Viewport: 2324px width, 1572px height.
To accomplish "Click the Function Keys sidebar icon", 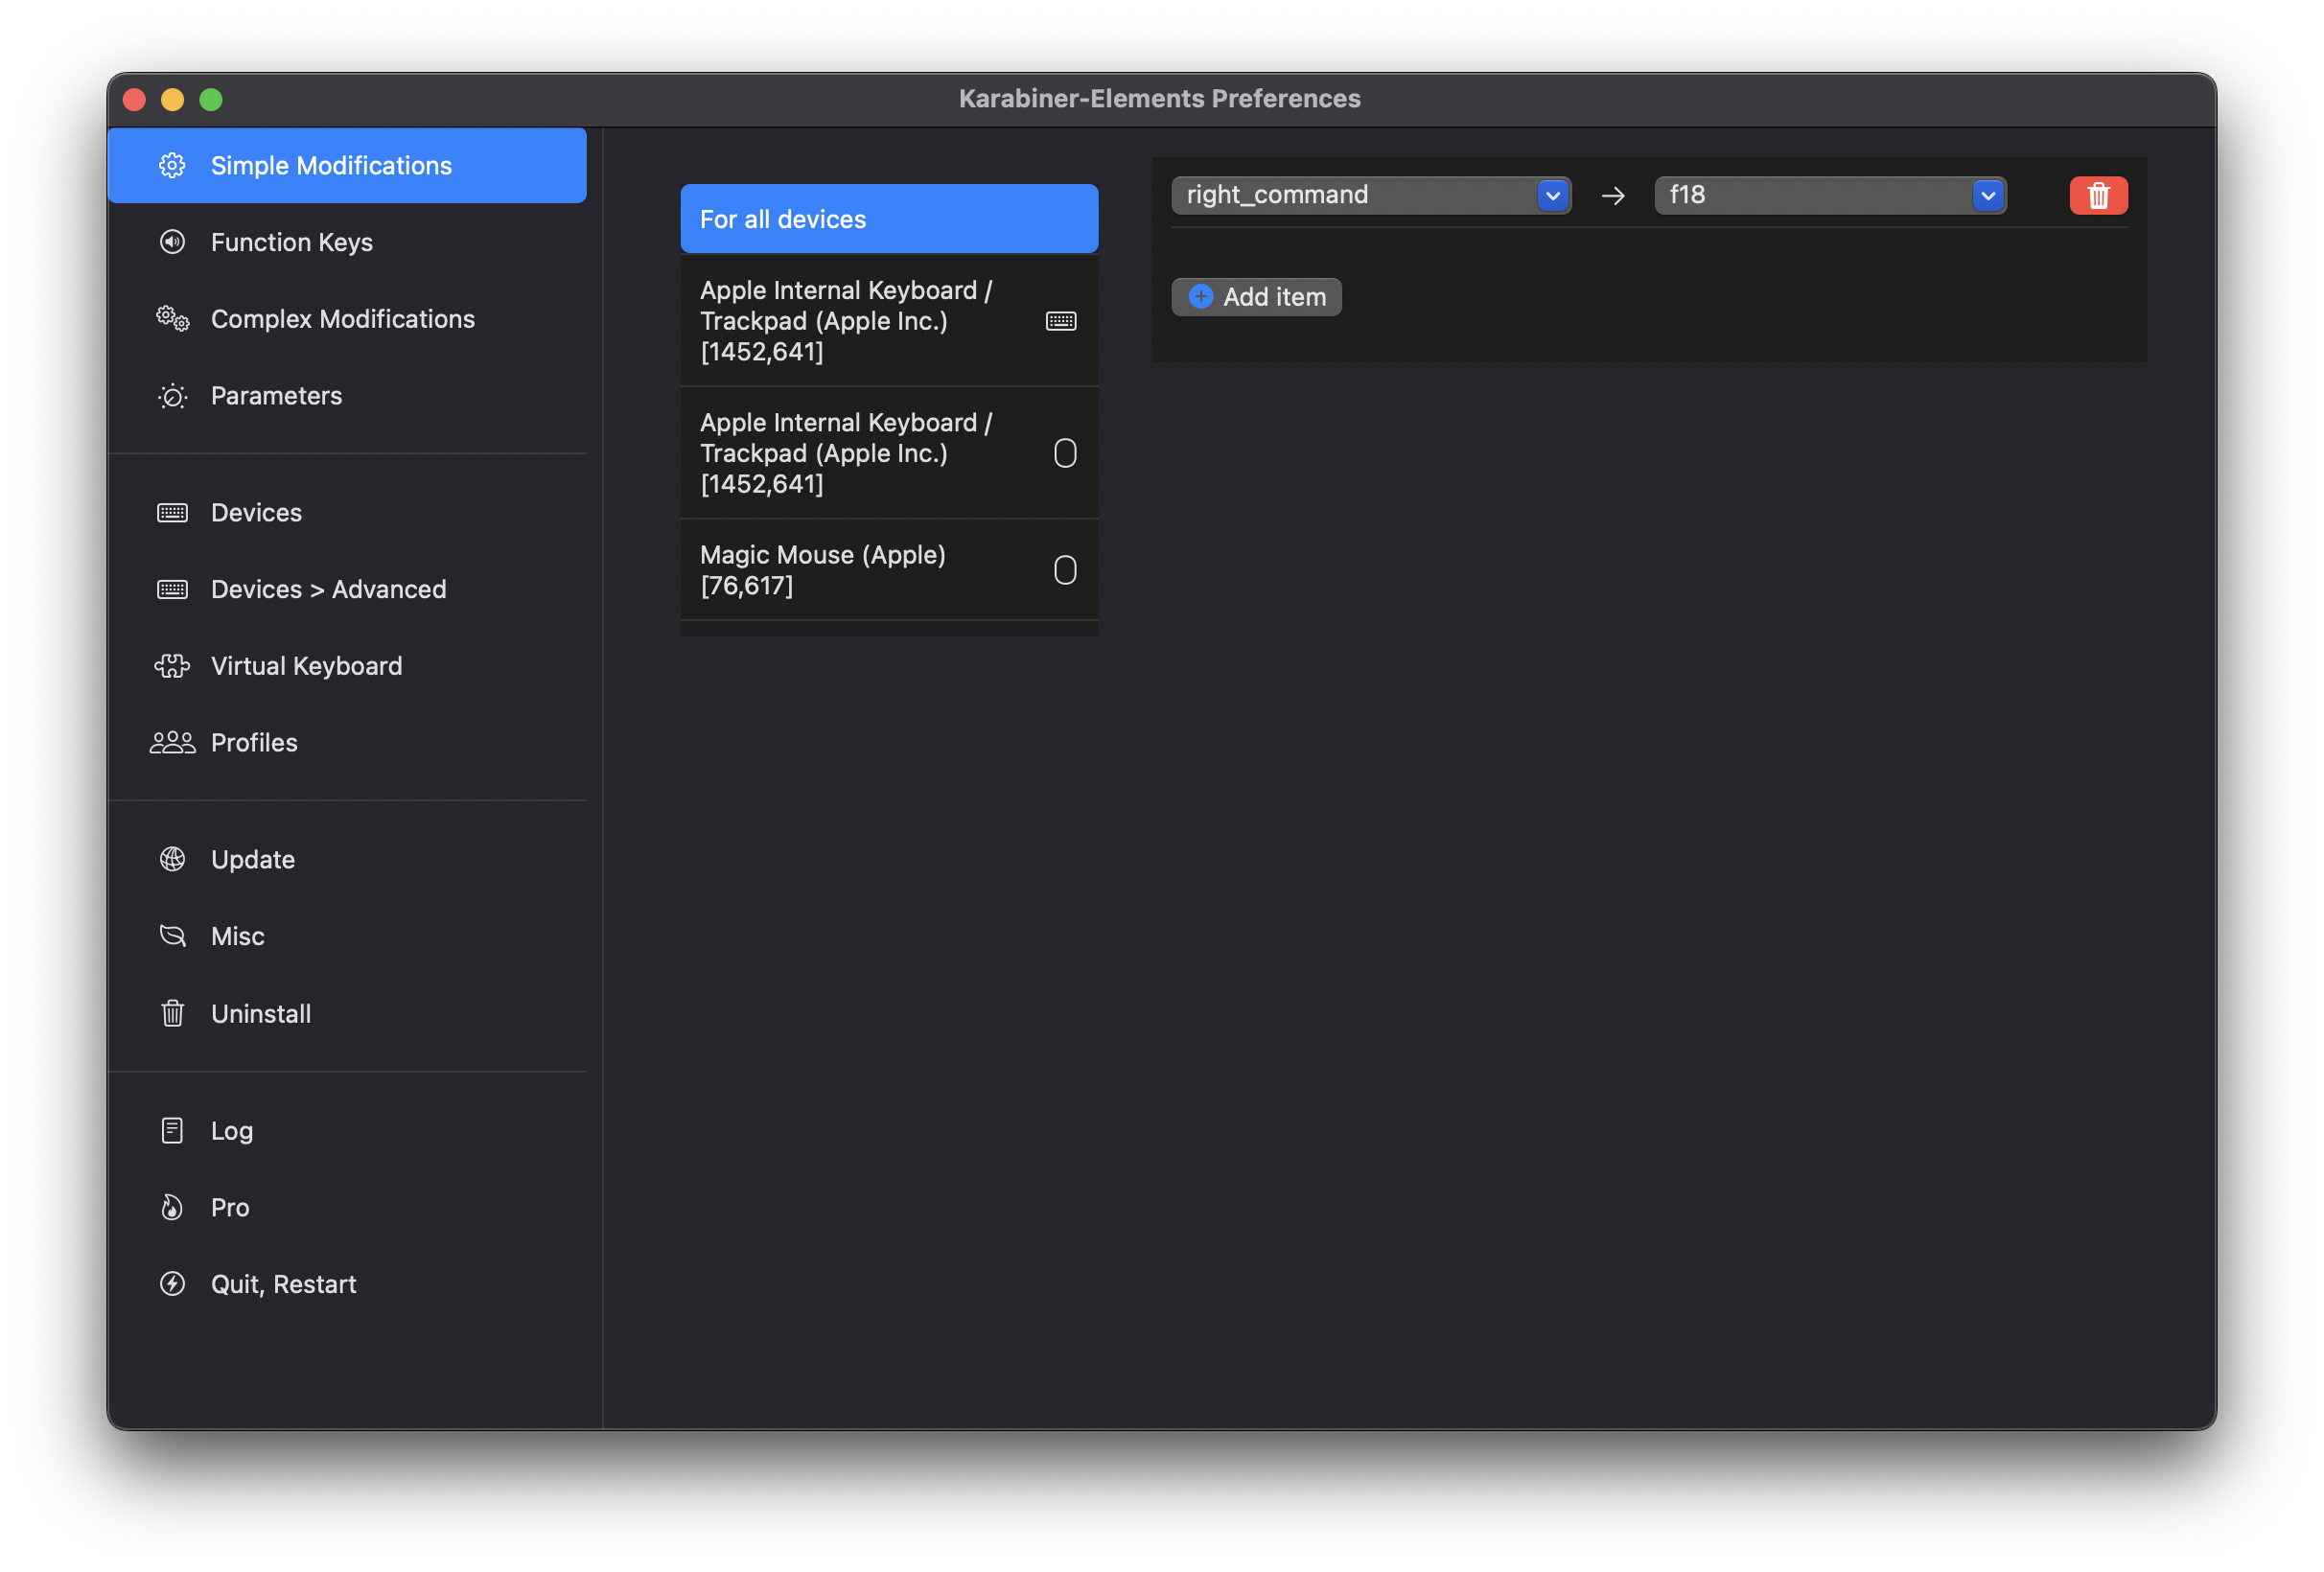I will pyautogui.click(x=172, y=242).
